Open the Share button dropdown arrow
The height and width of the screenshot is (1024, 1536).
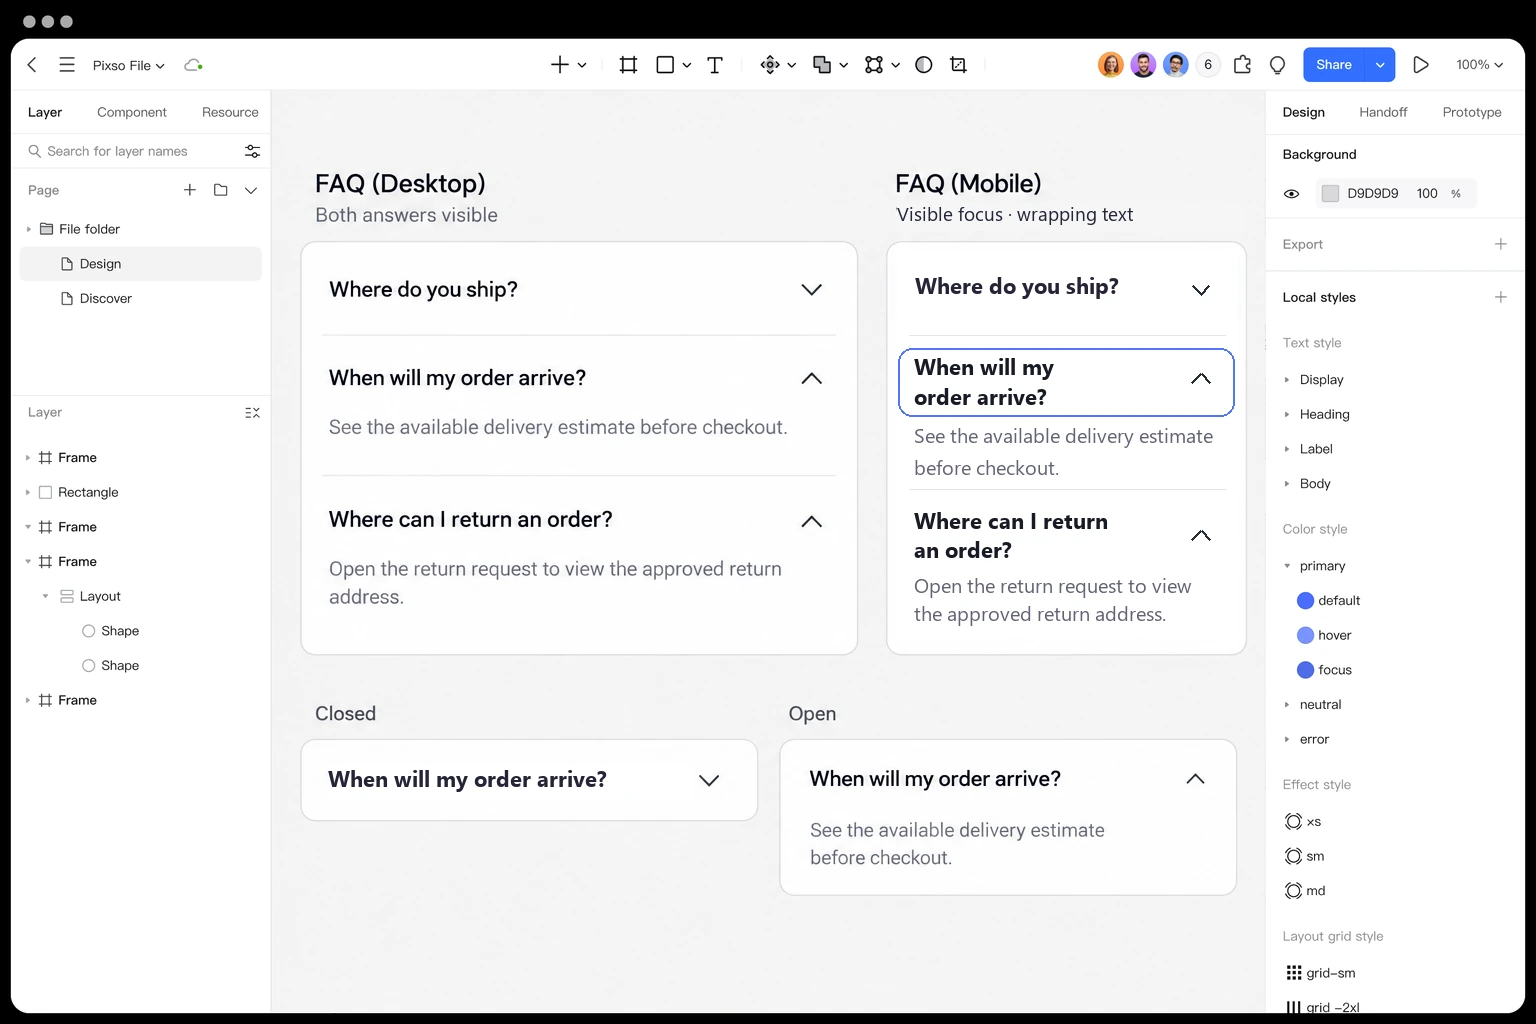point(1380,65)
